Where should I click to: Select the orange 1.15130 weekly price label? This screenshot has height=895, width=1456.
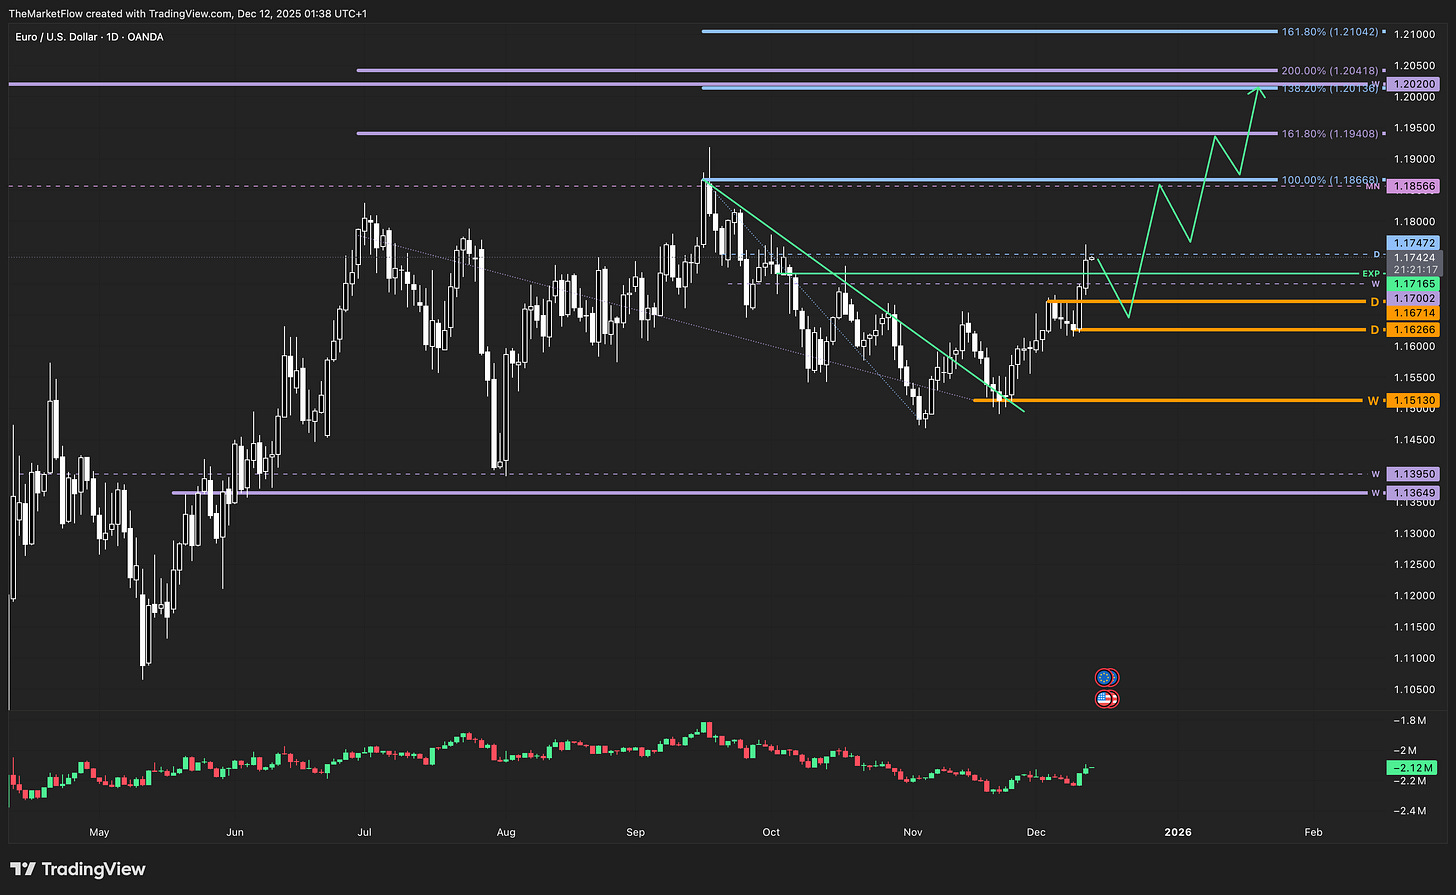[1413, 400]
